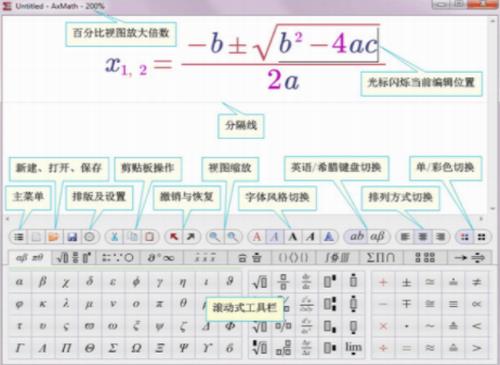The image size is (500, 365).
Task: Choose the bold upright A font style
Action: point(293,237)
